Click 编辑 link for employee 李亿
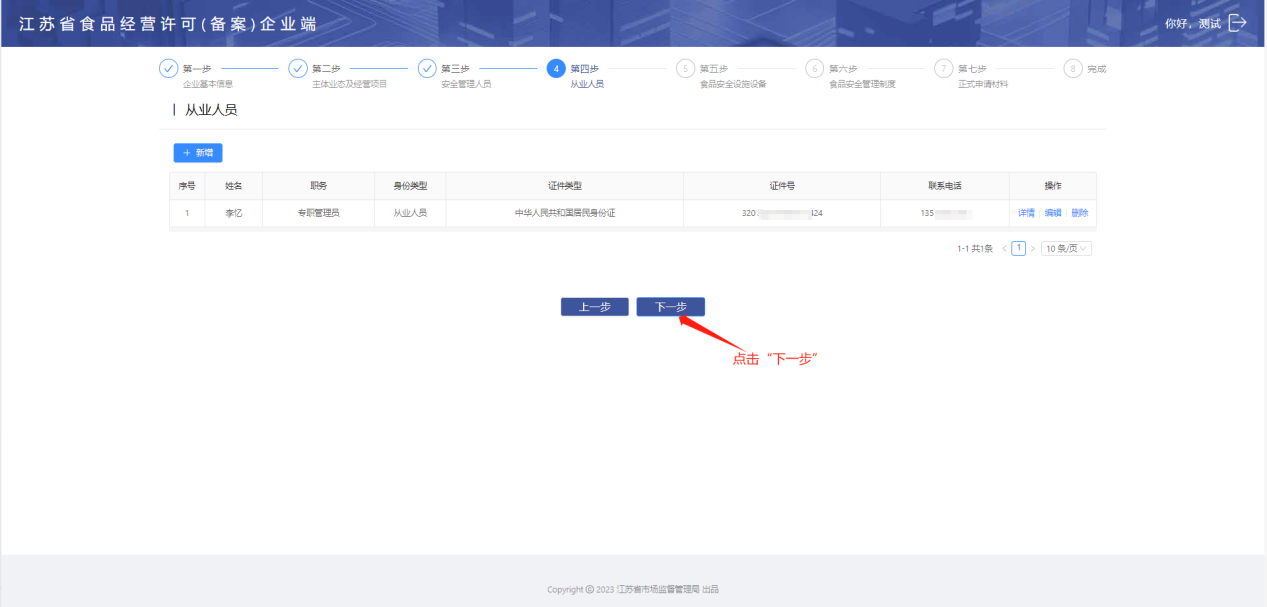 coord(1053,213)
